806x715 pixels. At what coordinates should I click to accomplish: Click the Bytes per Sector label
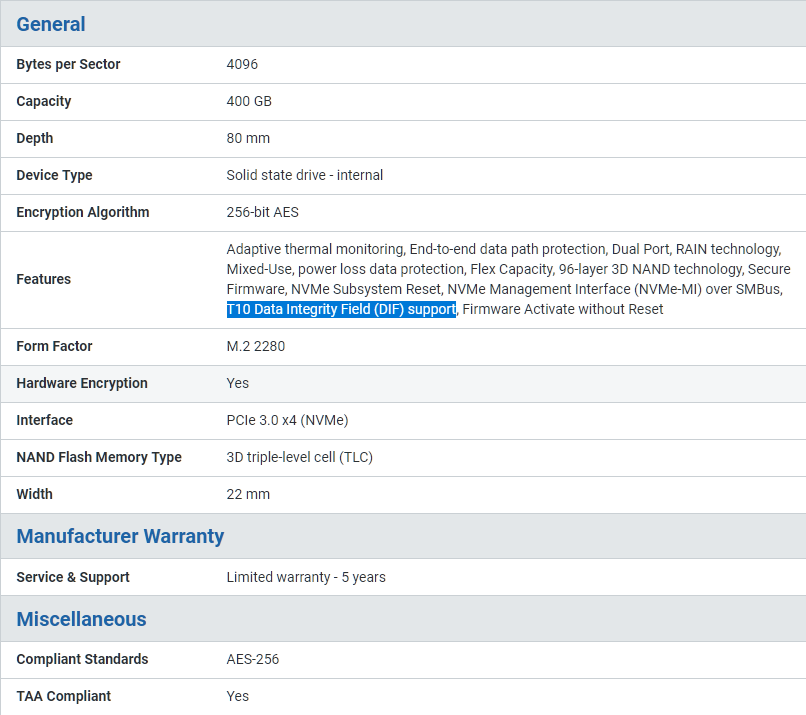coord(68,64)
